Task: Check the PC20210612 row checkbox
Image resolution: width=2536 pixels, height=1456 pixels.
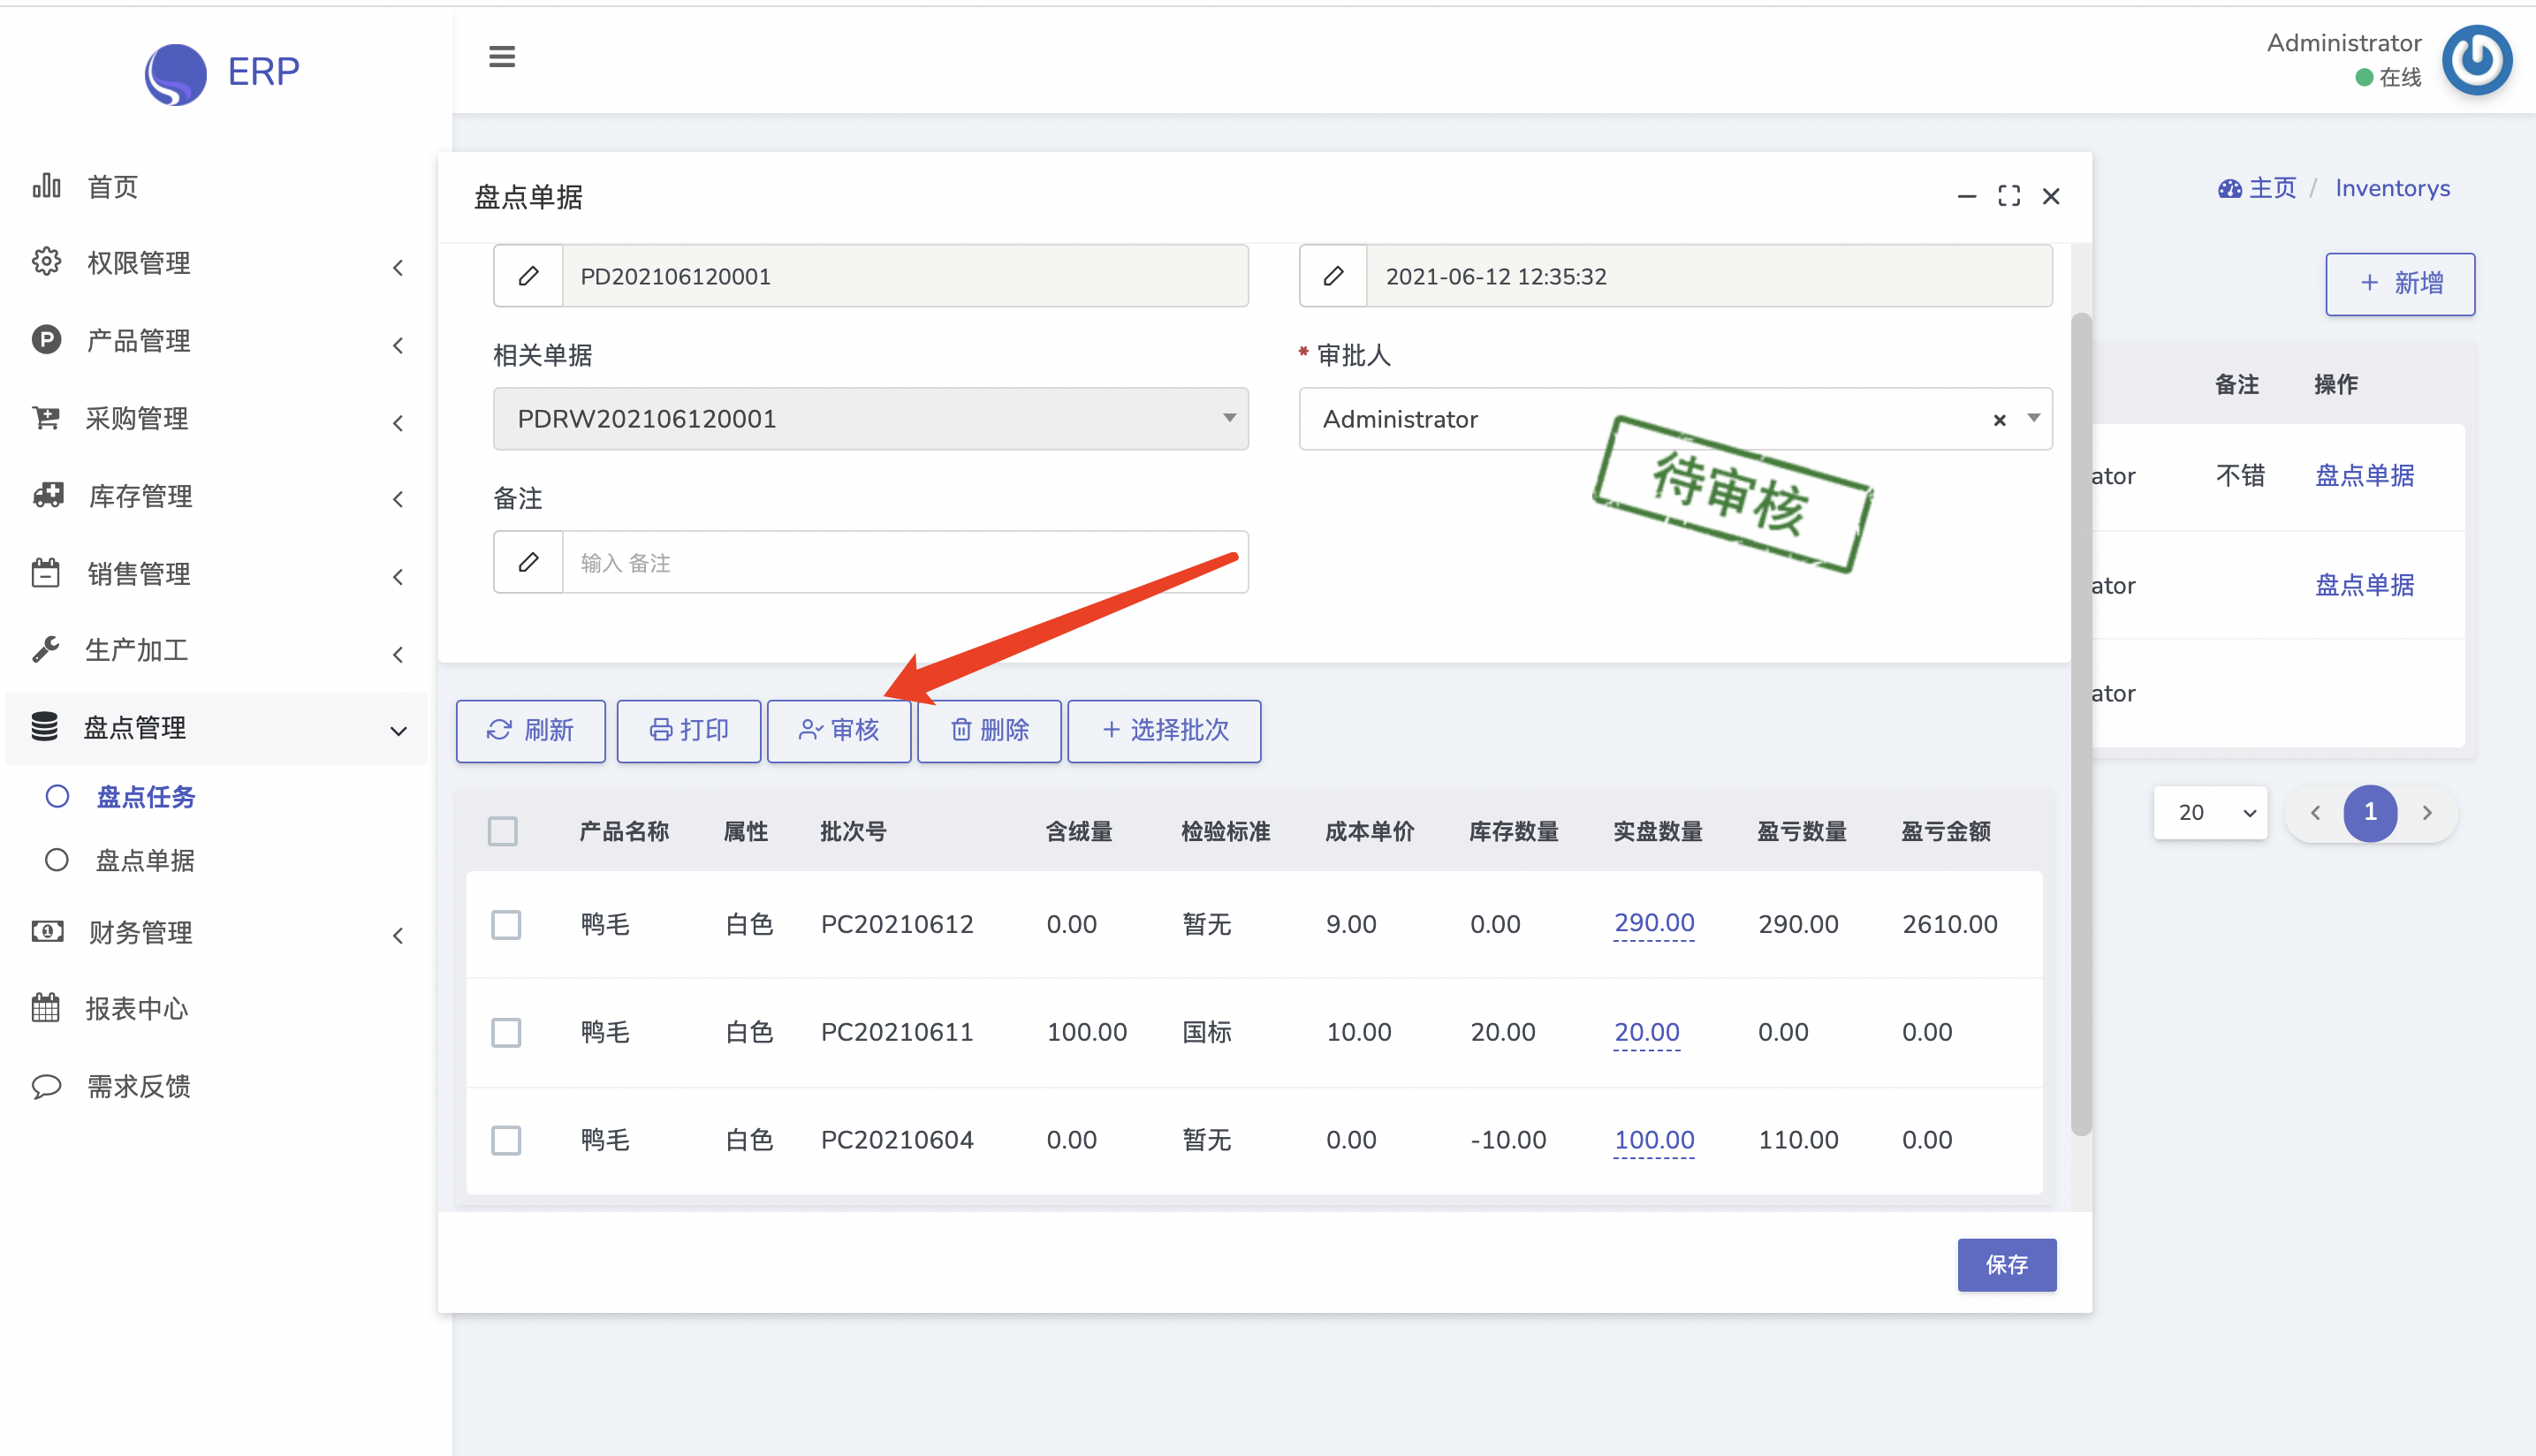Action: pyautogui.click(x=506, y=924)
